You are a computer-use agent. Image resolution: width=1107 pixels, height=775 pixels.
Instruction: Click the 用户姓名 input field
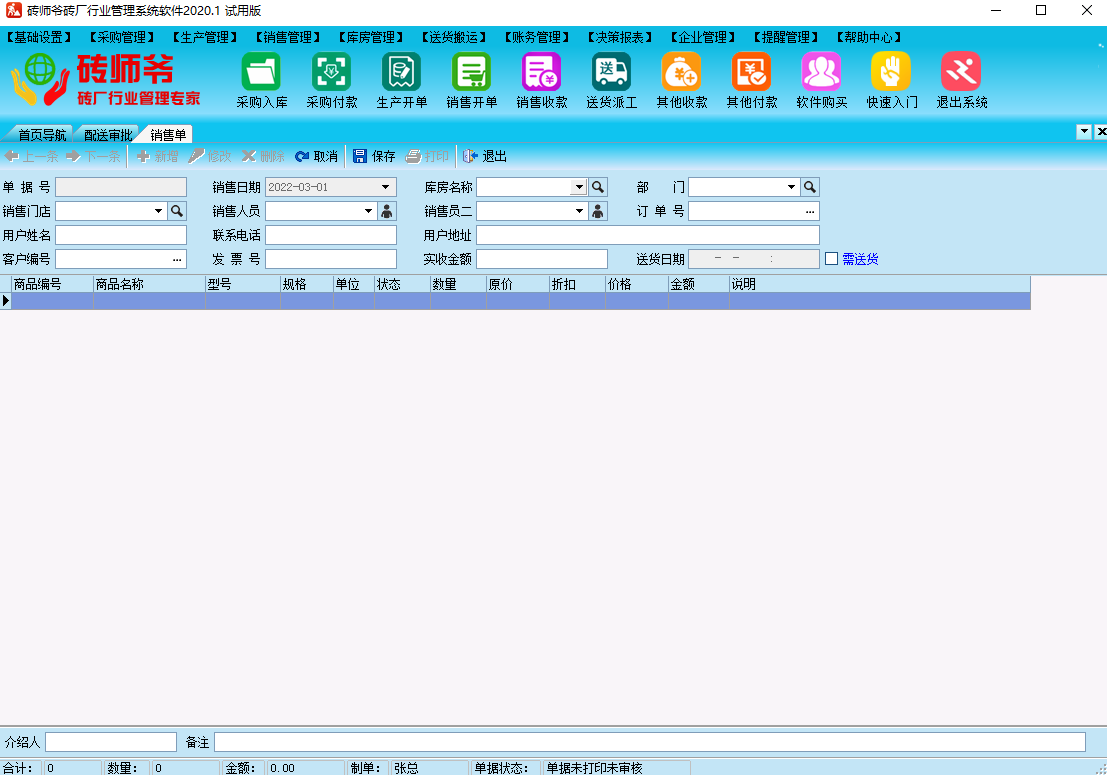(x=121, y=235)
